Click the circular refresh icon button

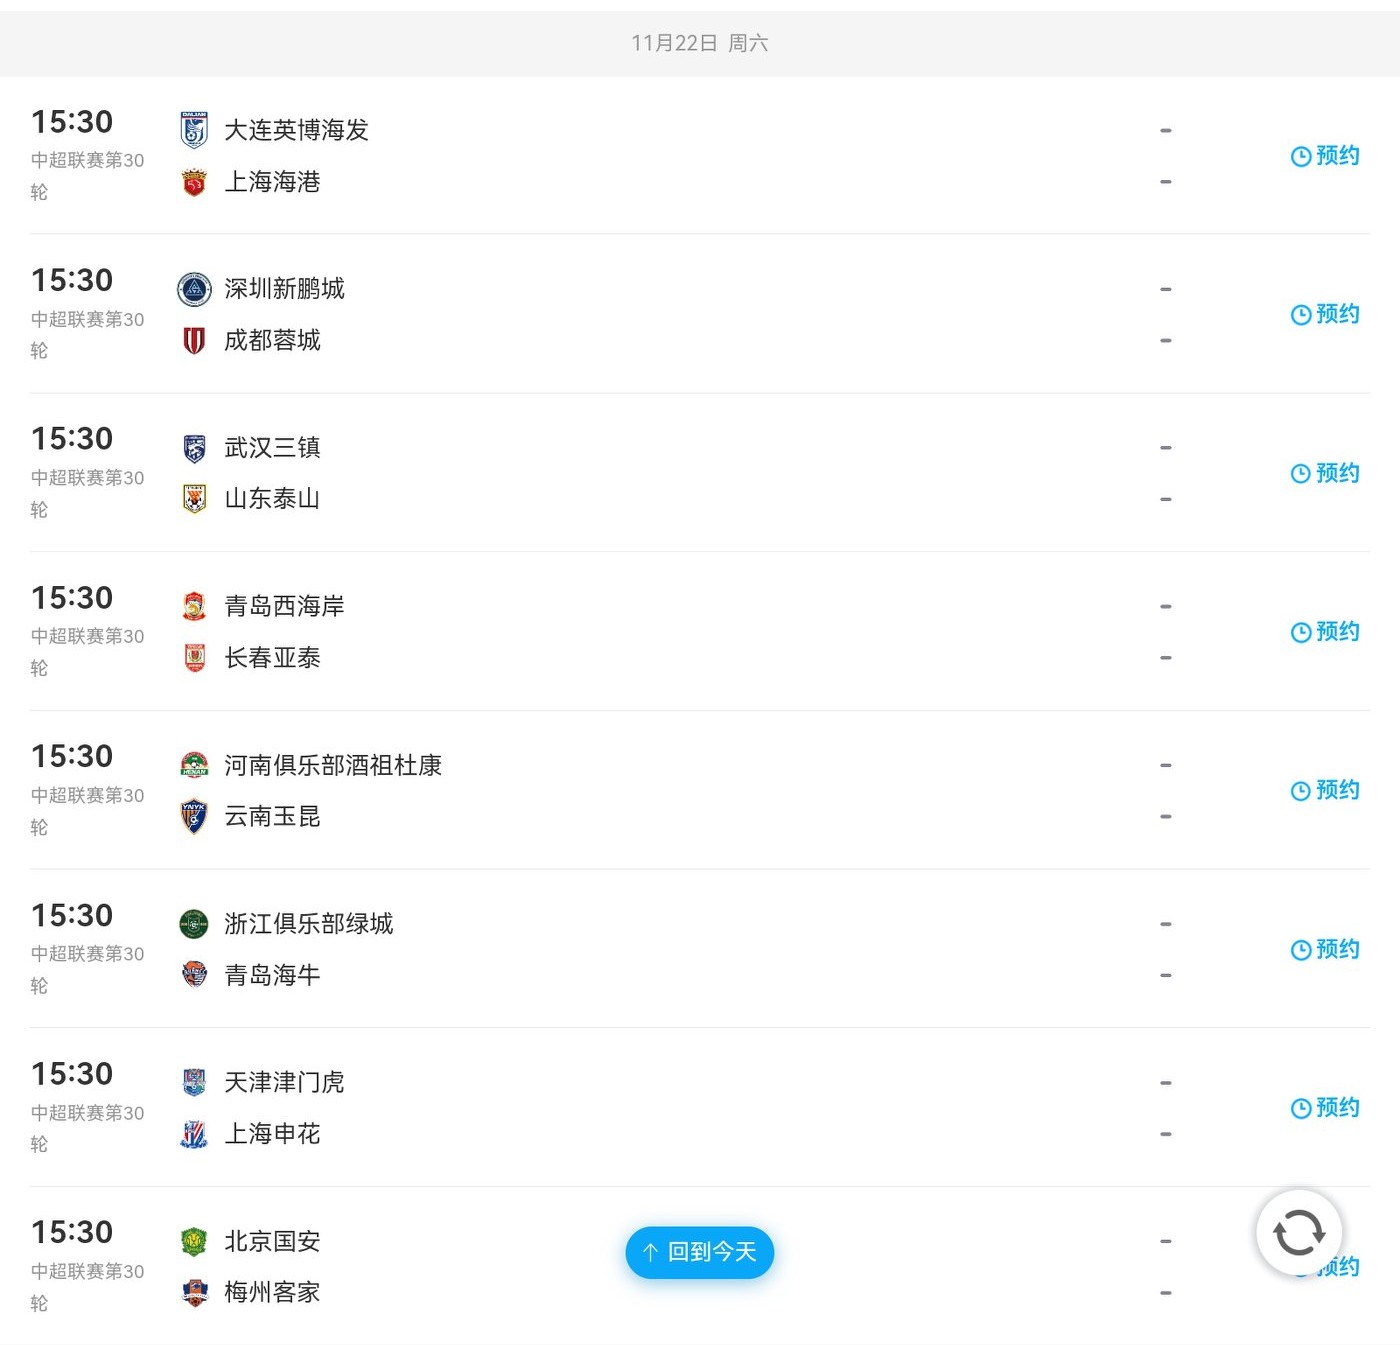(x=1299, y=1233)
